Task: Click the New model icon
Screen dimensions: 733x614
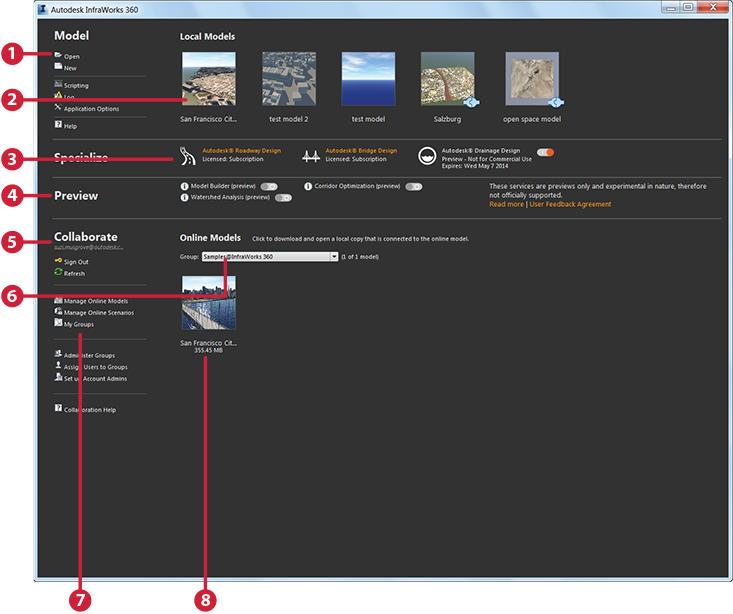Action: tap(58, 66)
